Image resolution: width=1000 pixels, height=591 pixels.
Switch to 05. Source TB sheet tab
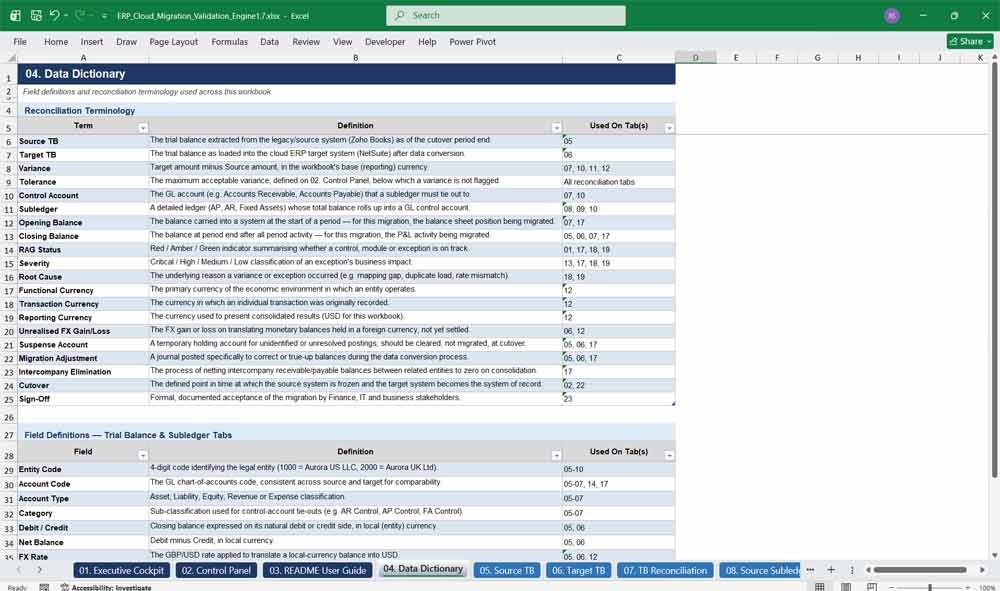tap(506, 570)
